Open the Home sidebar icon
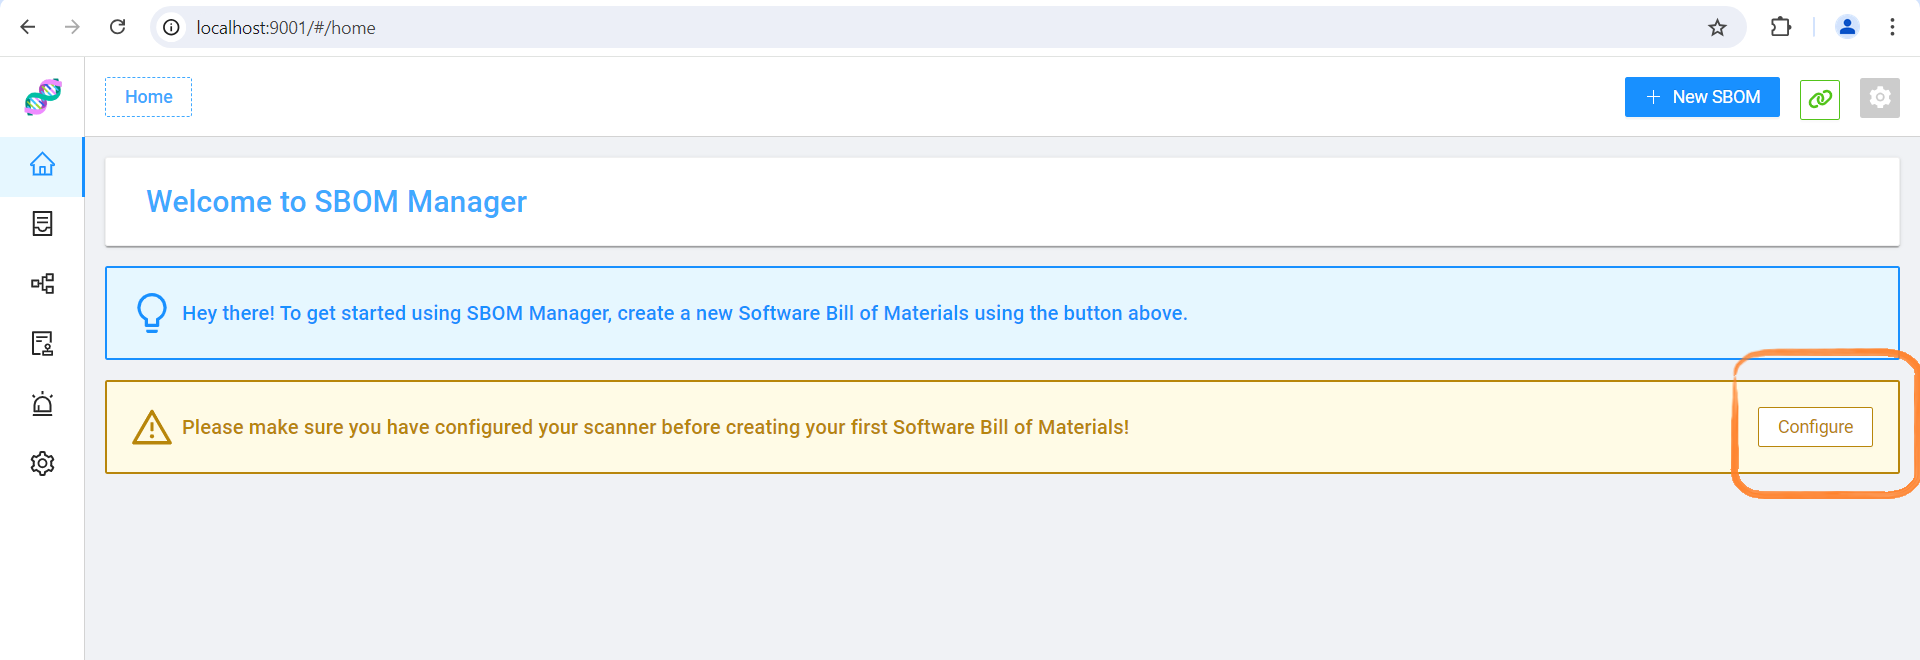 tap(42, 164)
